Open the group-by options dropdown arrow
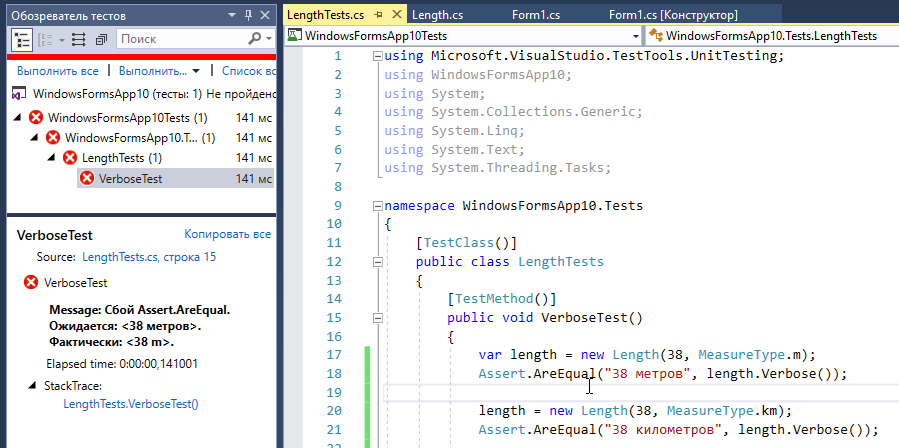Screen dimensions: 899x448 (61, 39)
